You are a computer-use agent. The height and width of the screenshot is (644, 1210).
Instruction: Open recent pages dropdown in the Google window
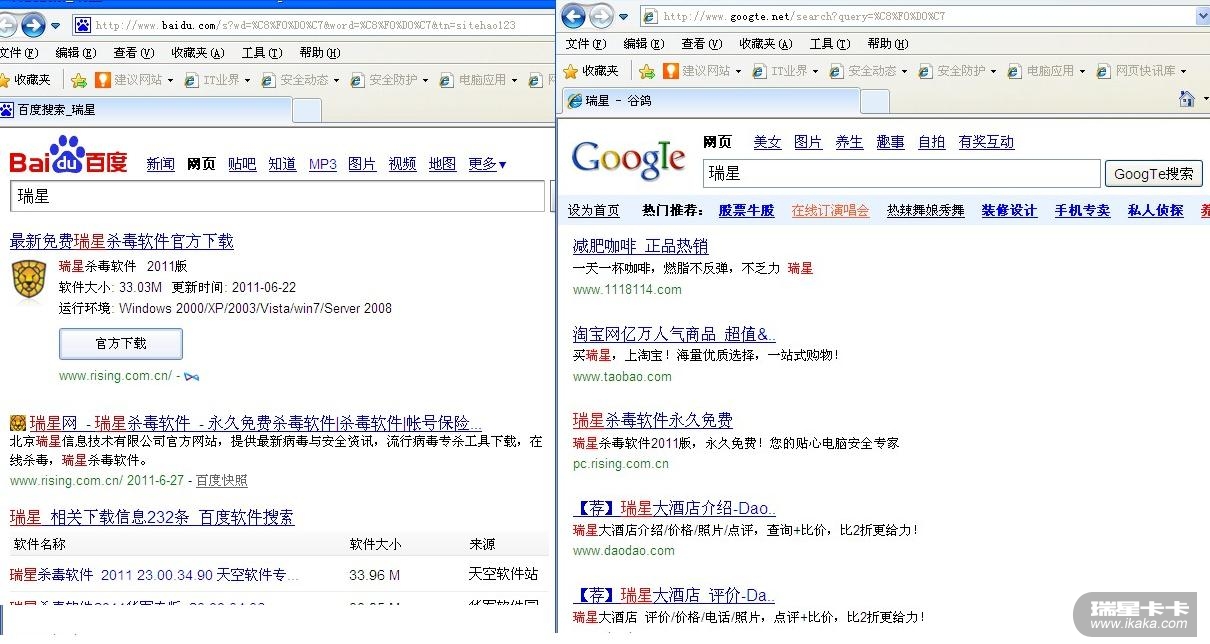pyautogui.click(x=624, y=16)
